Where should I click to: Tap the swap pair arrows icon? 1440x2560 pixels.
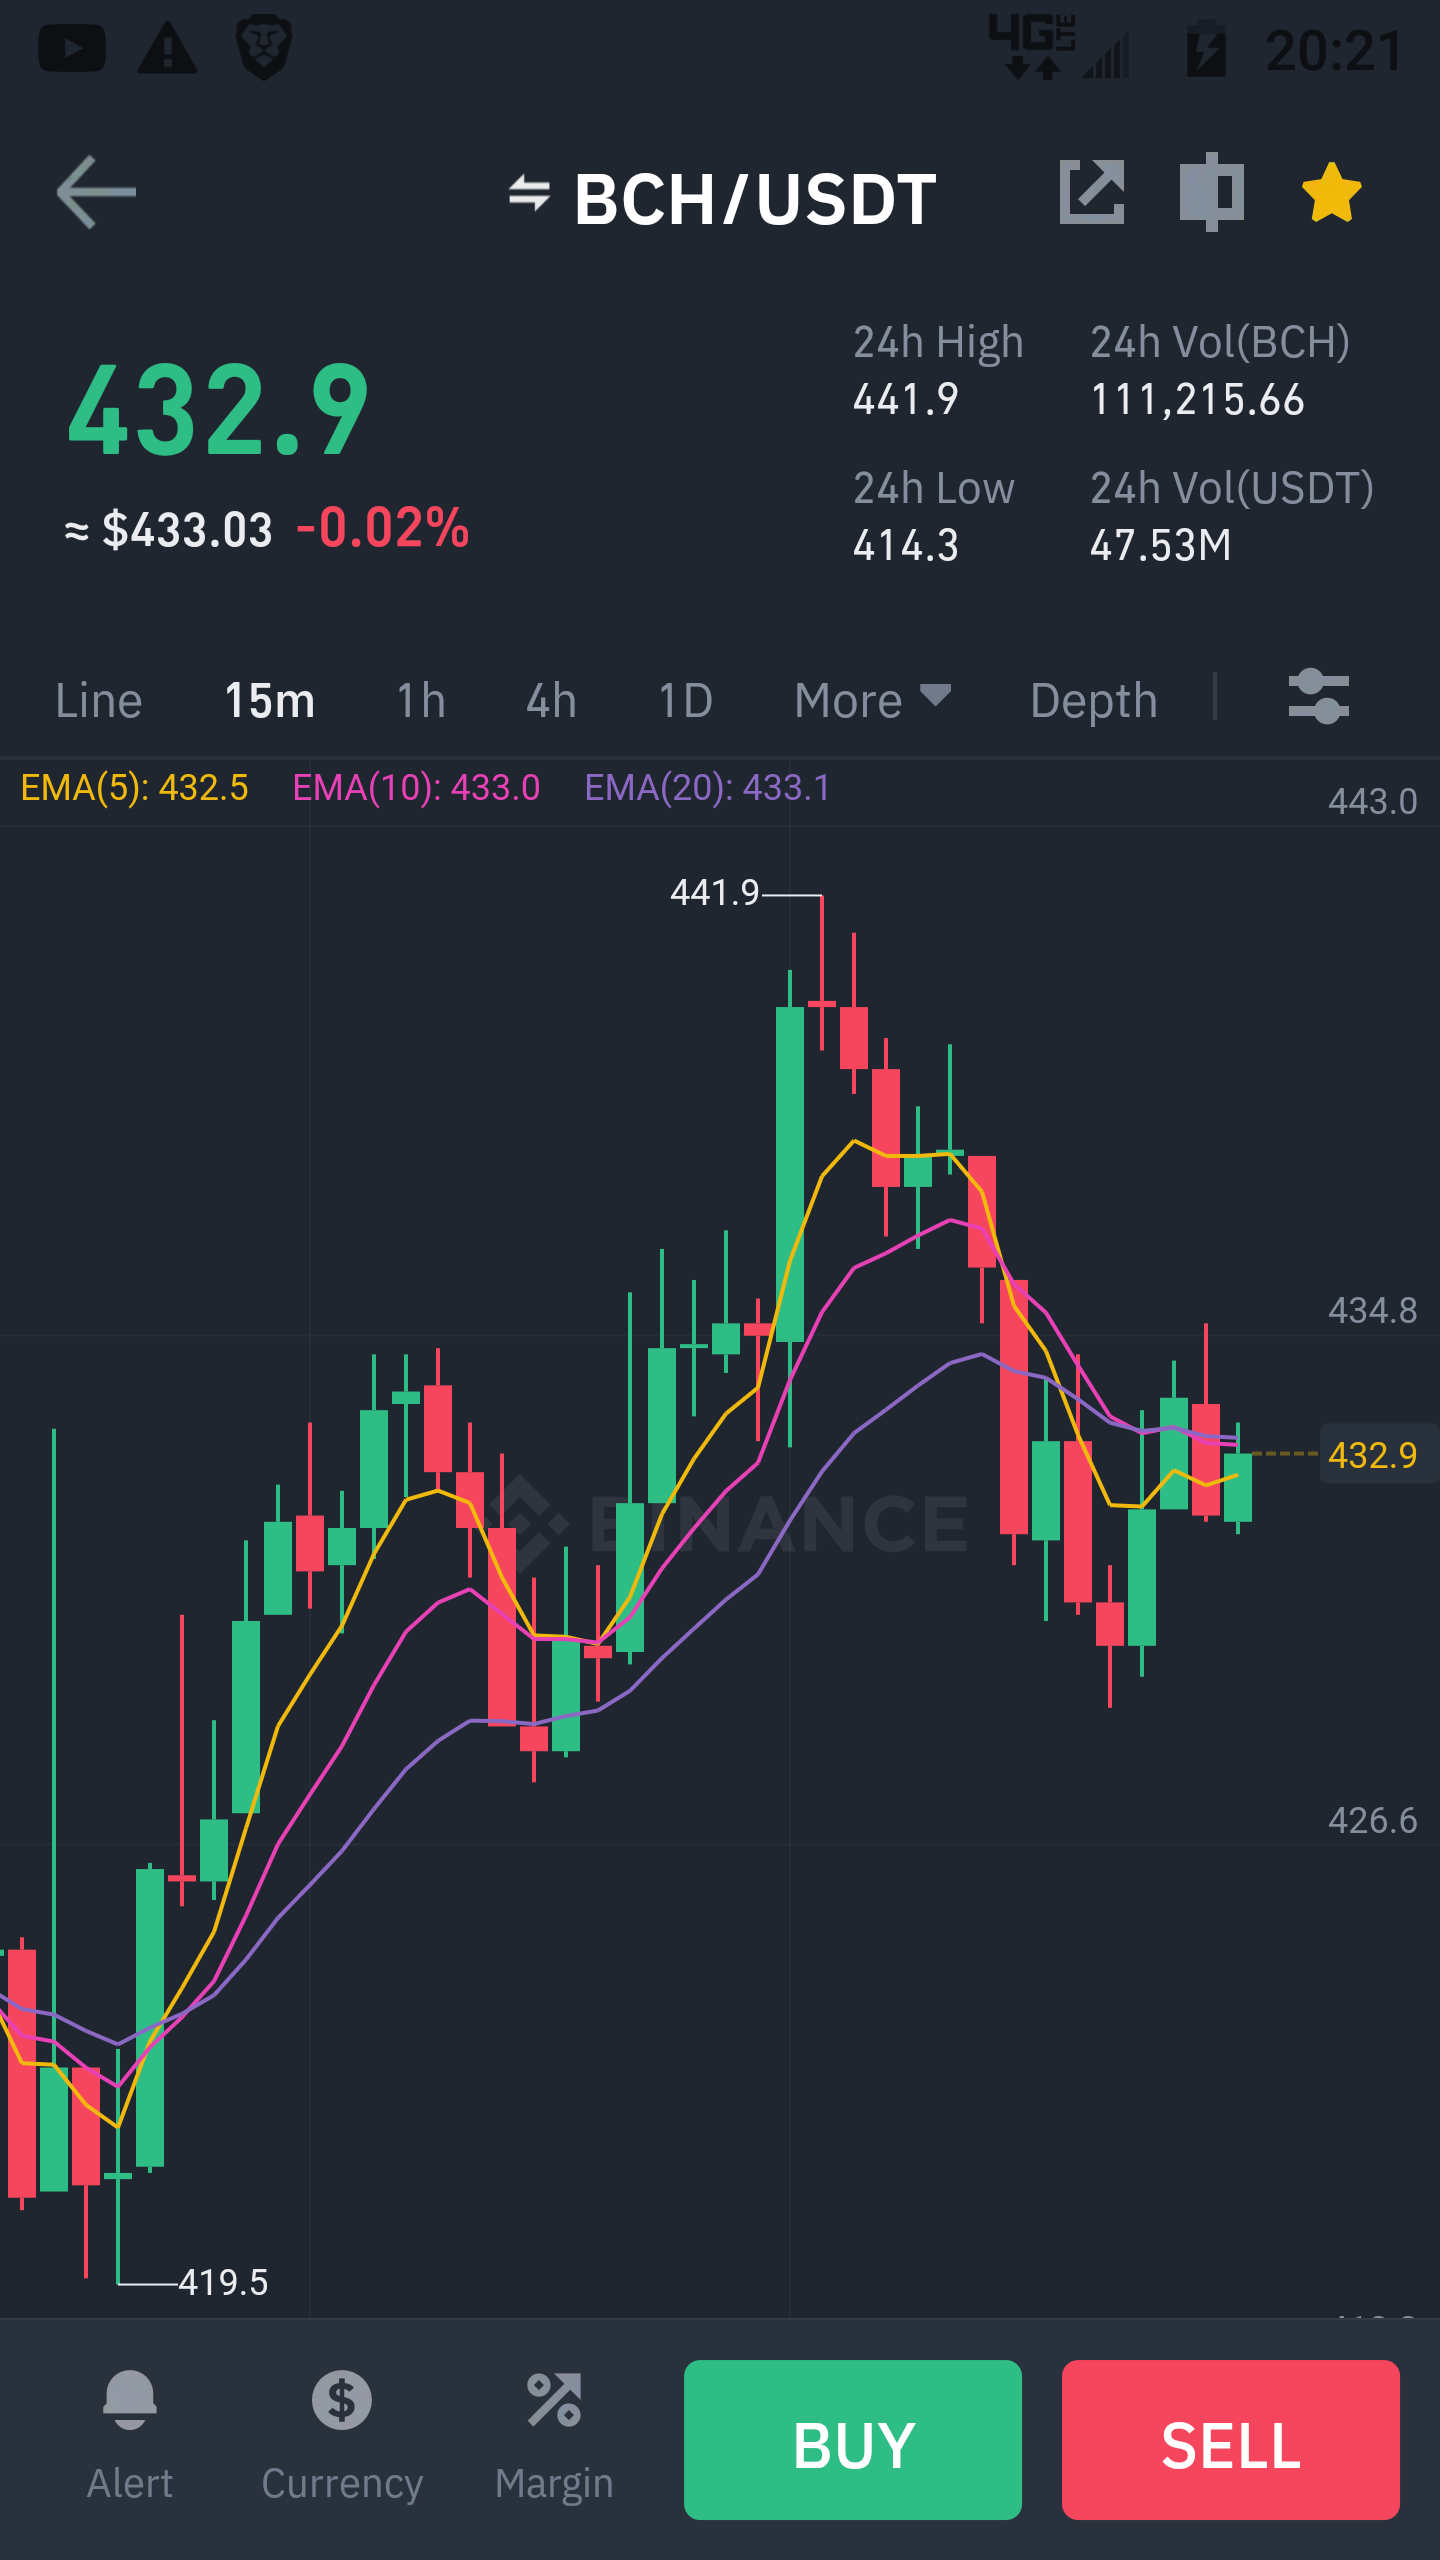tap(529, 193)
